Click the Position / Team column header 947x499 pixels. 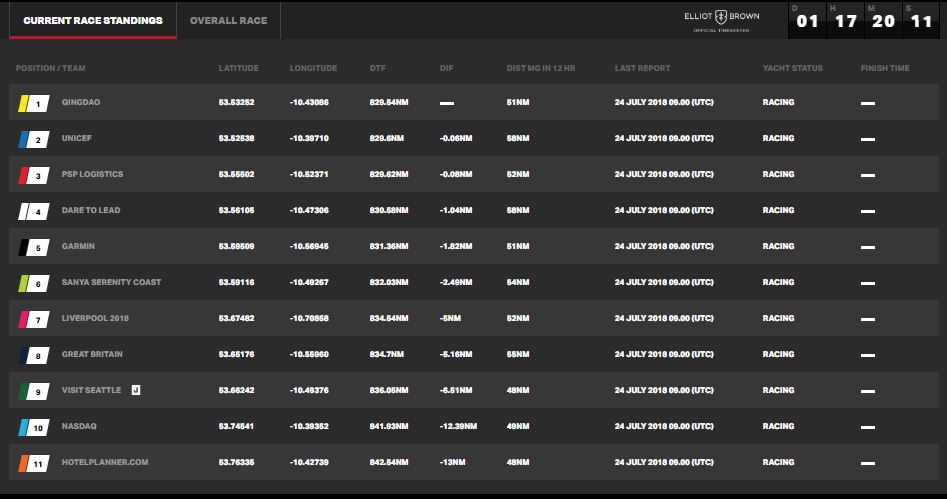pyautogui.click(x=51, y=68)
